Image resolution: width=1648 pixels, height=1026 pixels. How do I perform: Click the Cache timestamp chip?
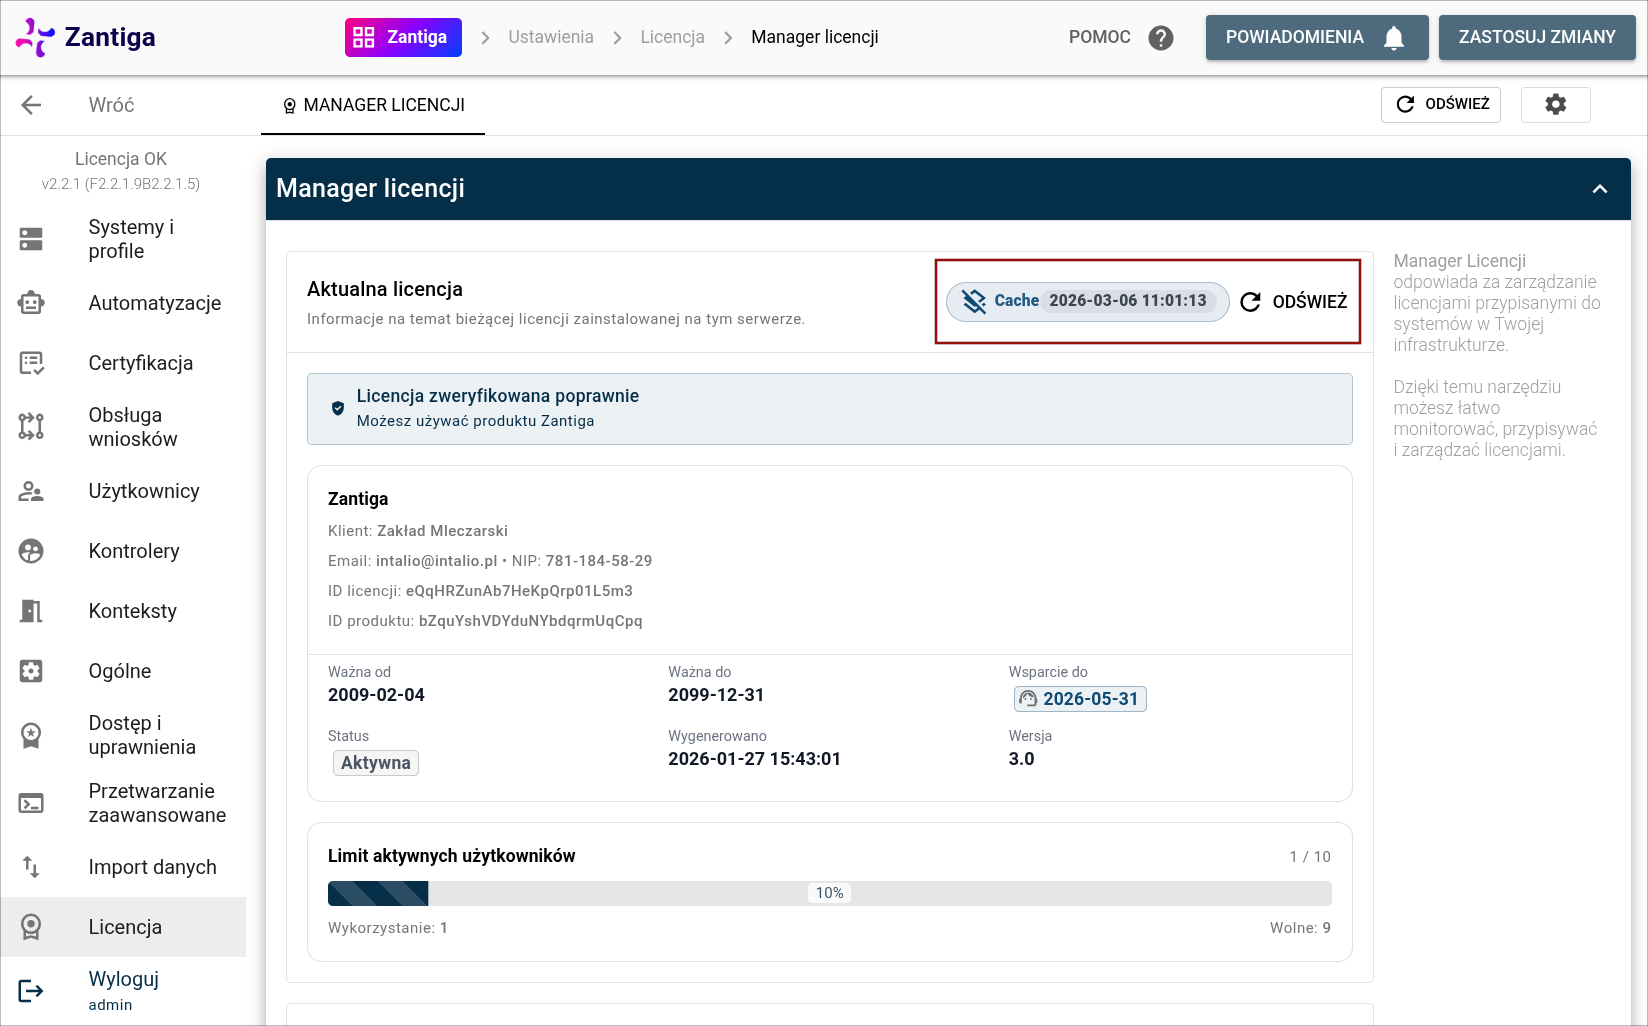(1087, 301)
